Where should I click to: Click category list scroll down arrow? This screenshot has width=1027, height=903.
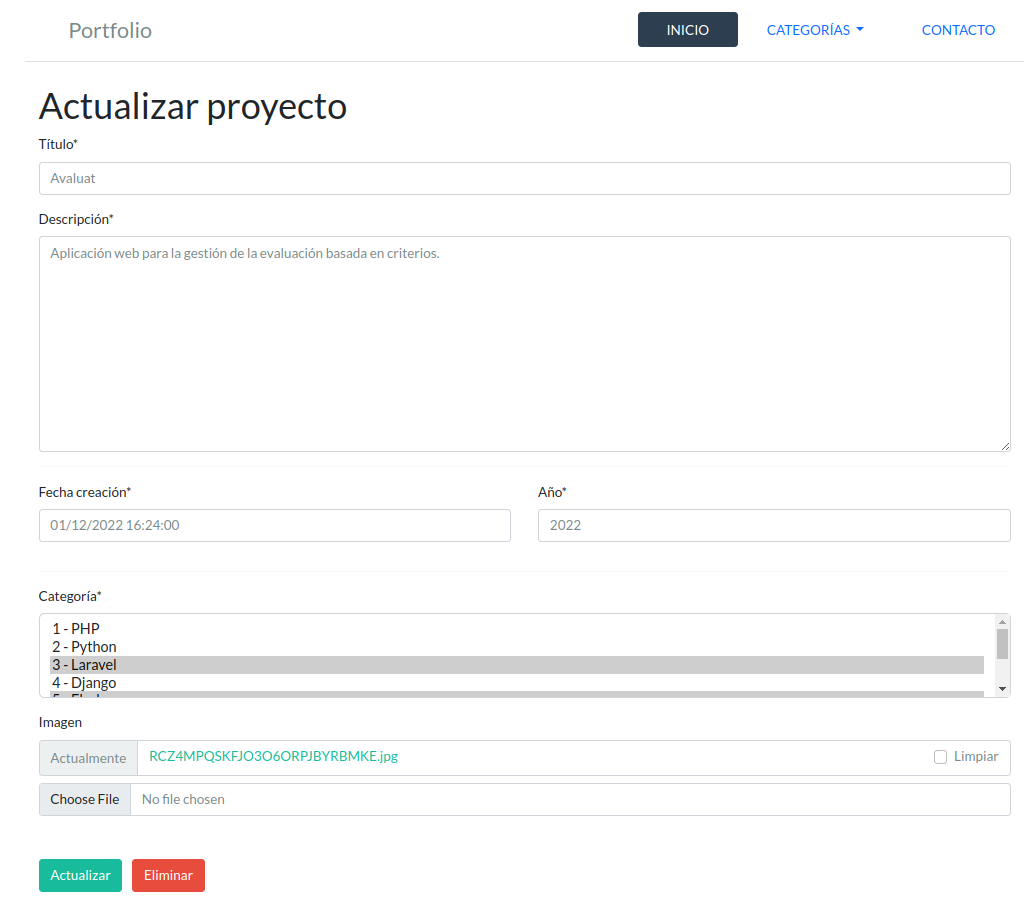pyautogui.click(x=1002, y=689)
